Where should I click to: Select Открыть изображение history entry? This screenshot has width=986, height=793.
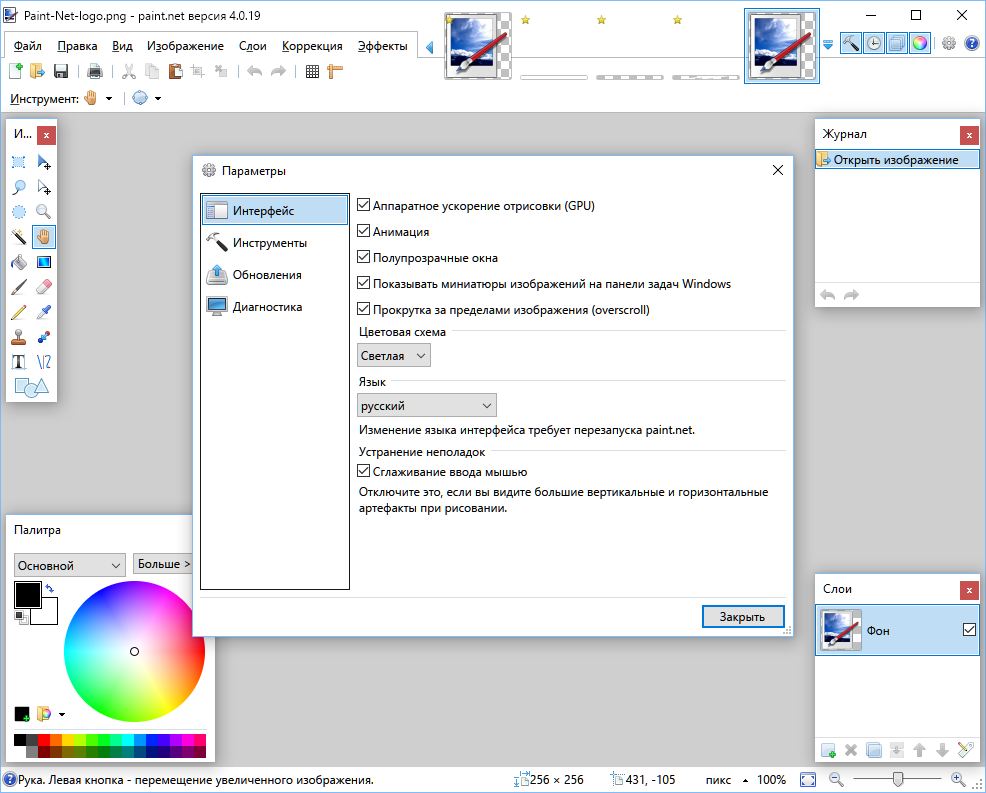tap(897, 160)
